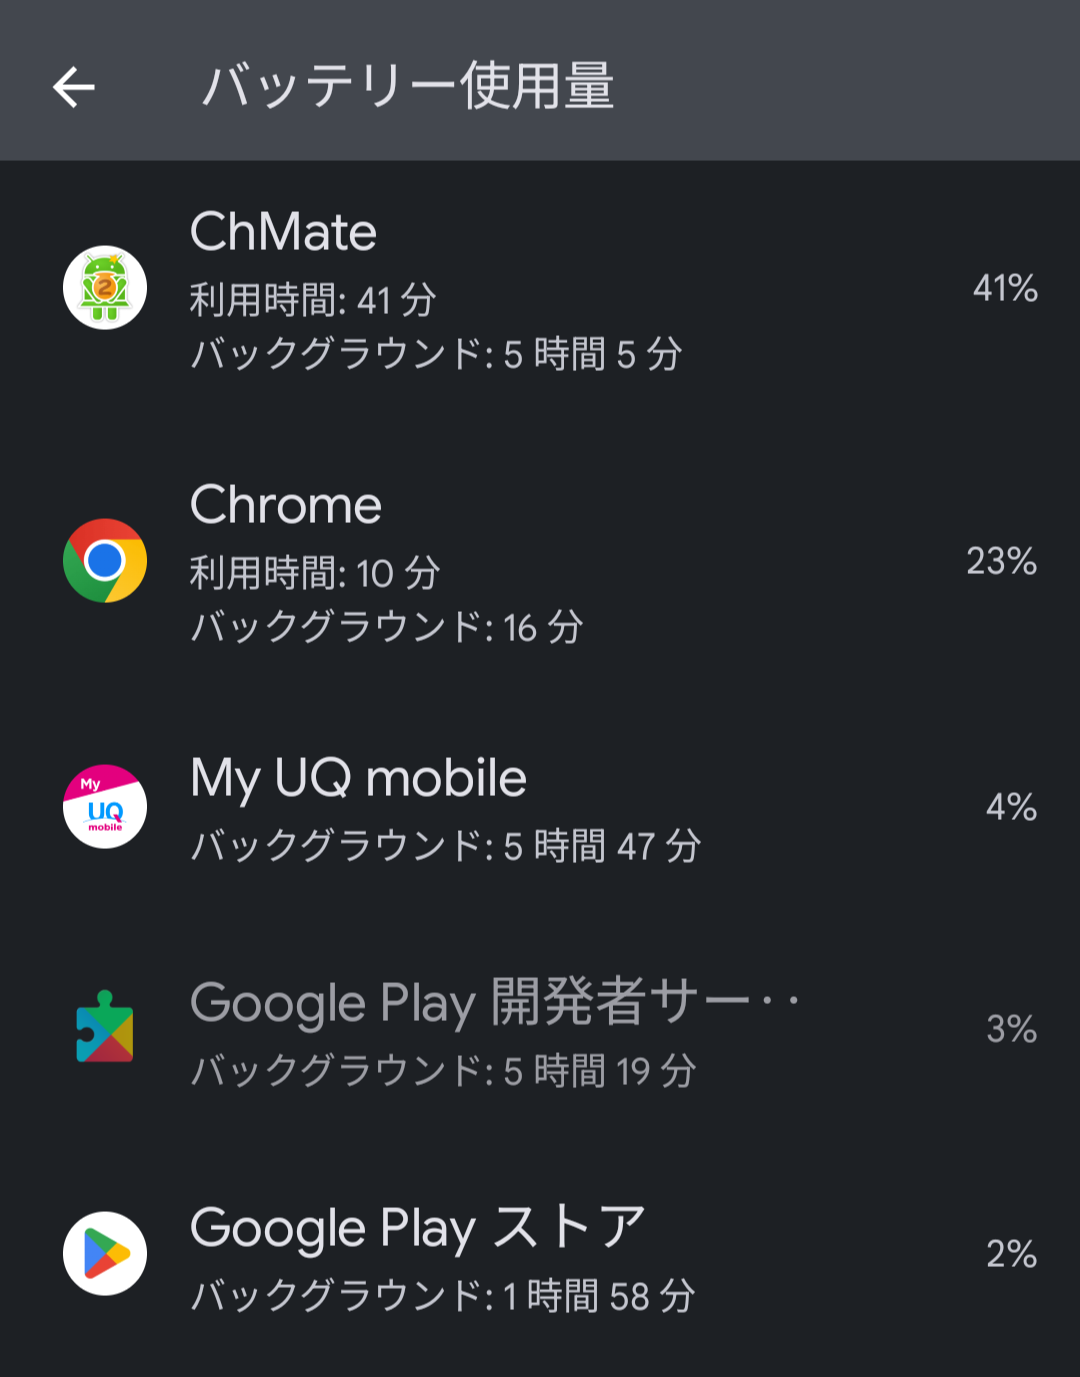Tap the ChMate app icon
This screenshot has width=1080, height=1377.
(105, 288)
